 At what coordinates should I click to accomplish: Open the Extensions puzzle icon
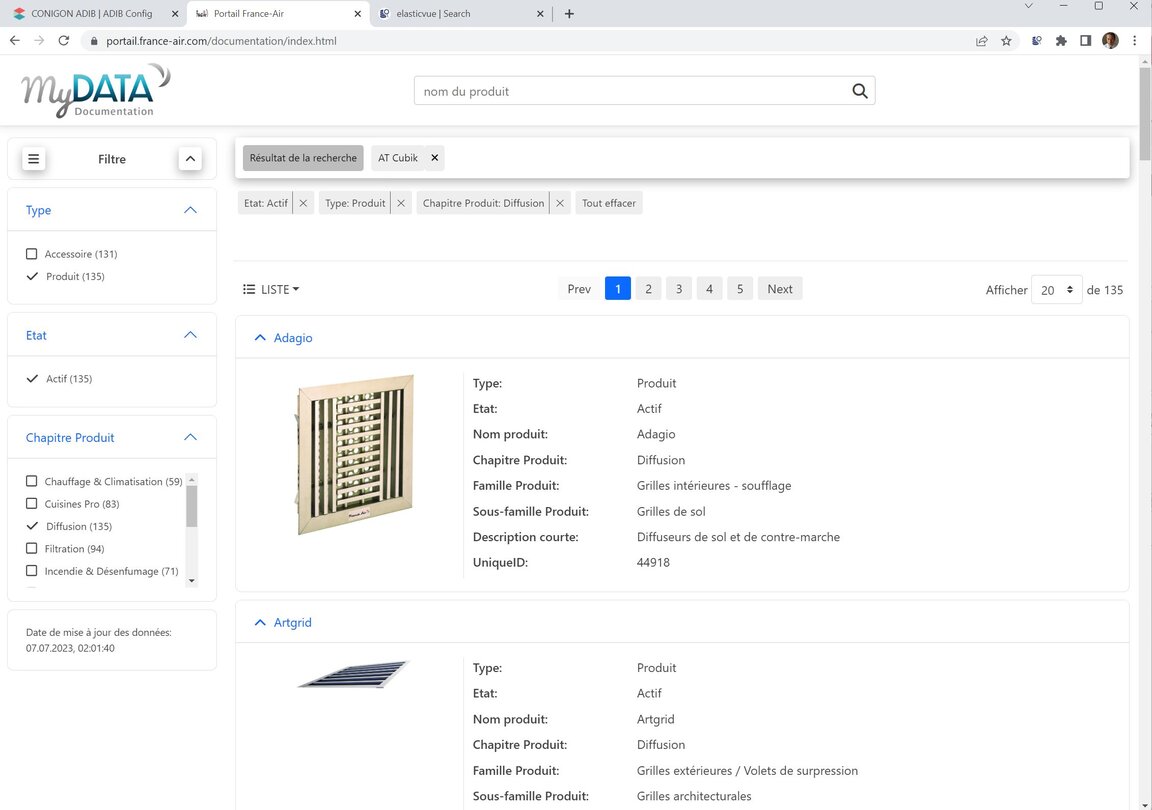coord(1061,41)
